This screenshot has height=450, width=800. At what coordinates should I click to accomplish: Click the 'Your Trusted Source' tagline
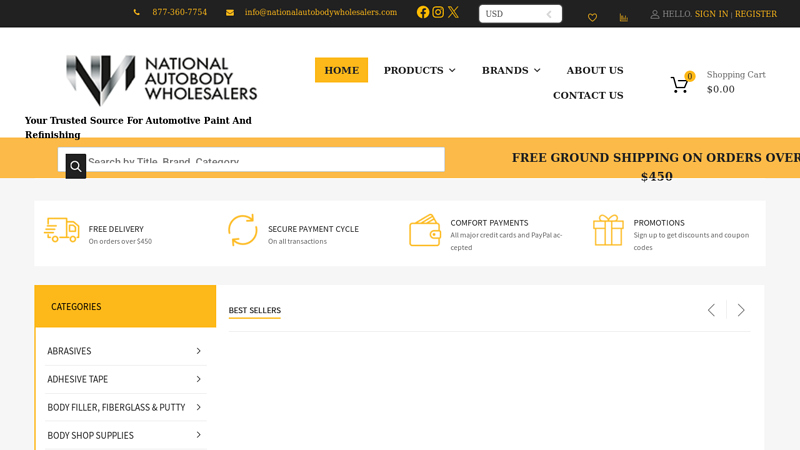[138, 128]
